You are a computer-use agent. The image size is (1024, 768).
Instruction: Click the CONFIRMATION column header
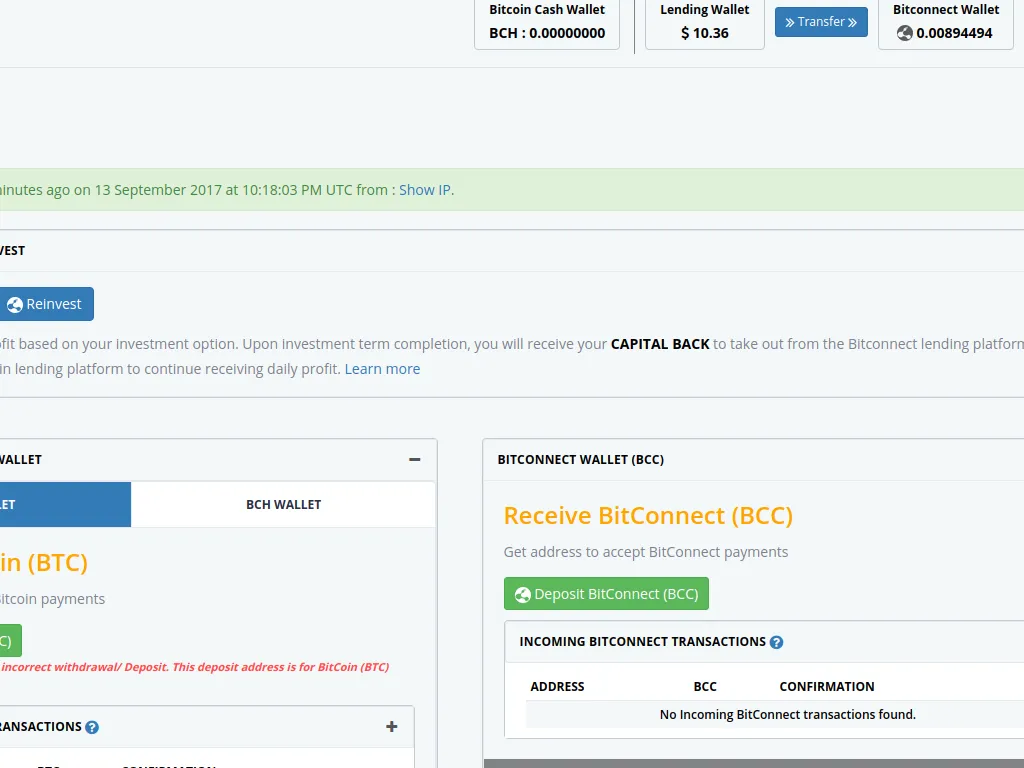827,686
